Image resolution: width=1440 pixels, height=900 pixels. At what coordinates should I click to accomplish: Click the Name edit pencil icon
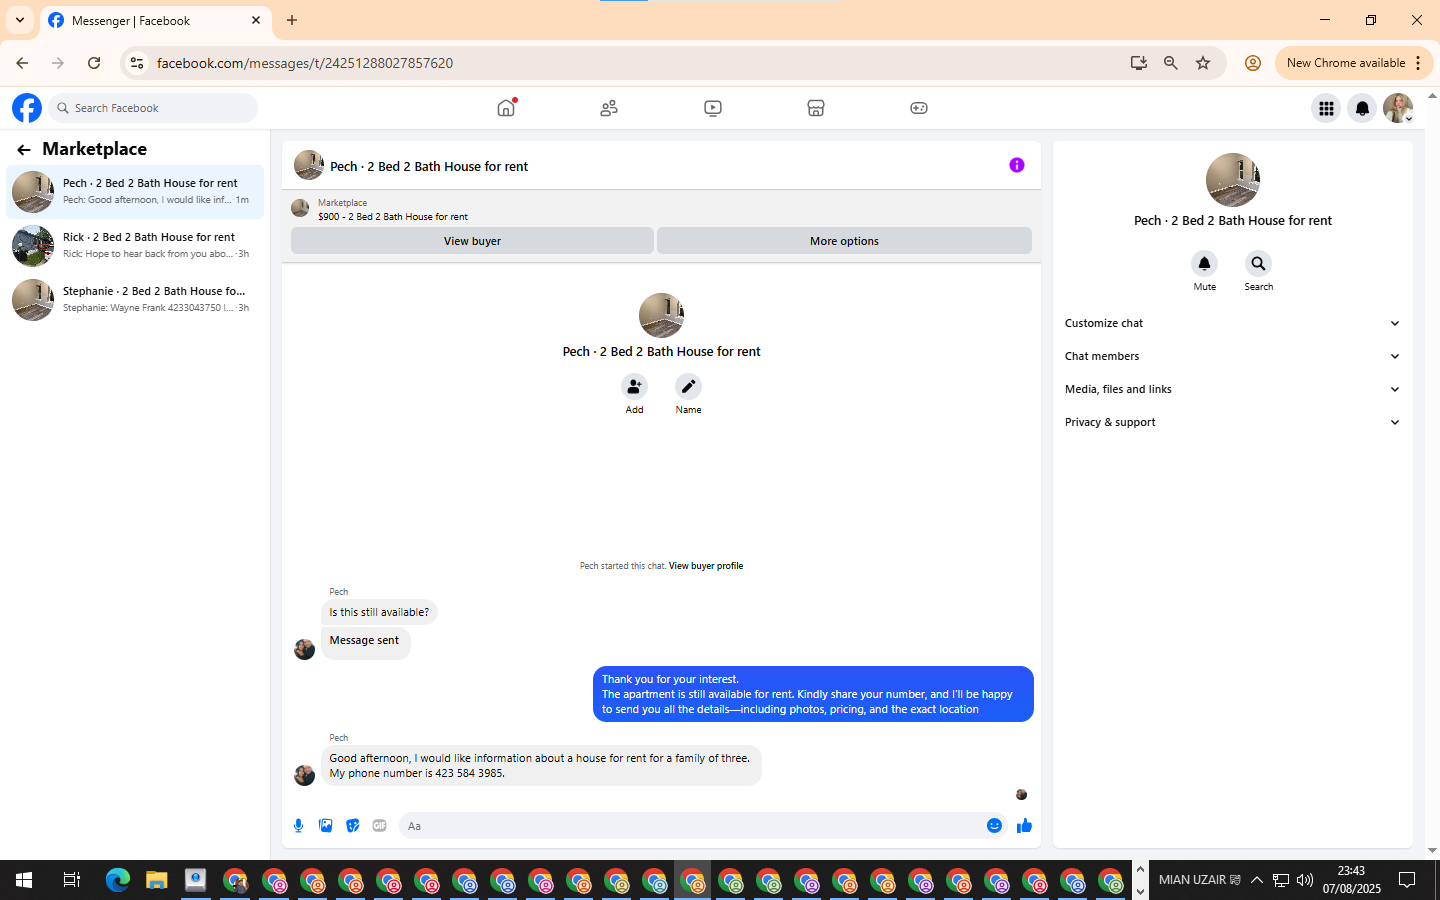688,387
